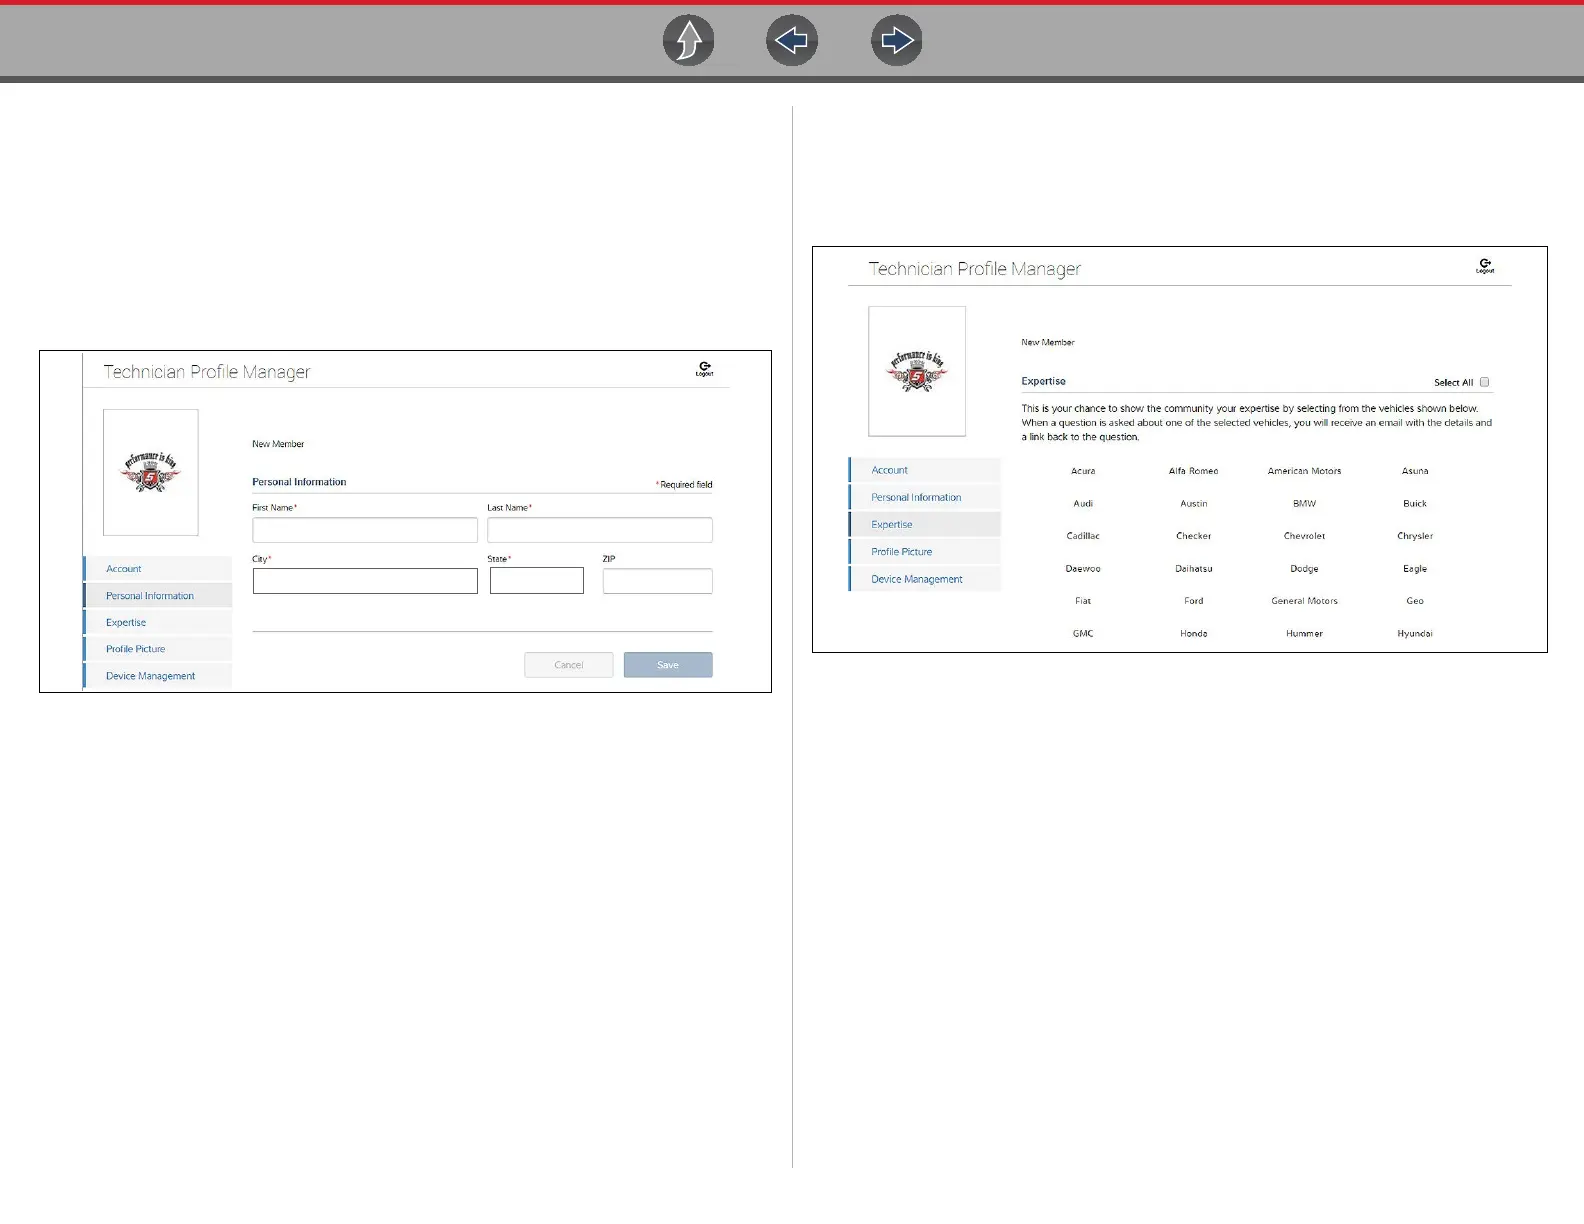Focus the Last Name input field
Image resolution: width=1584 pixels, height=1224 pixels.
tap(600, 530)
